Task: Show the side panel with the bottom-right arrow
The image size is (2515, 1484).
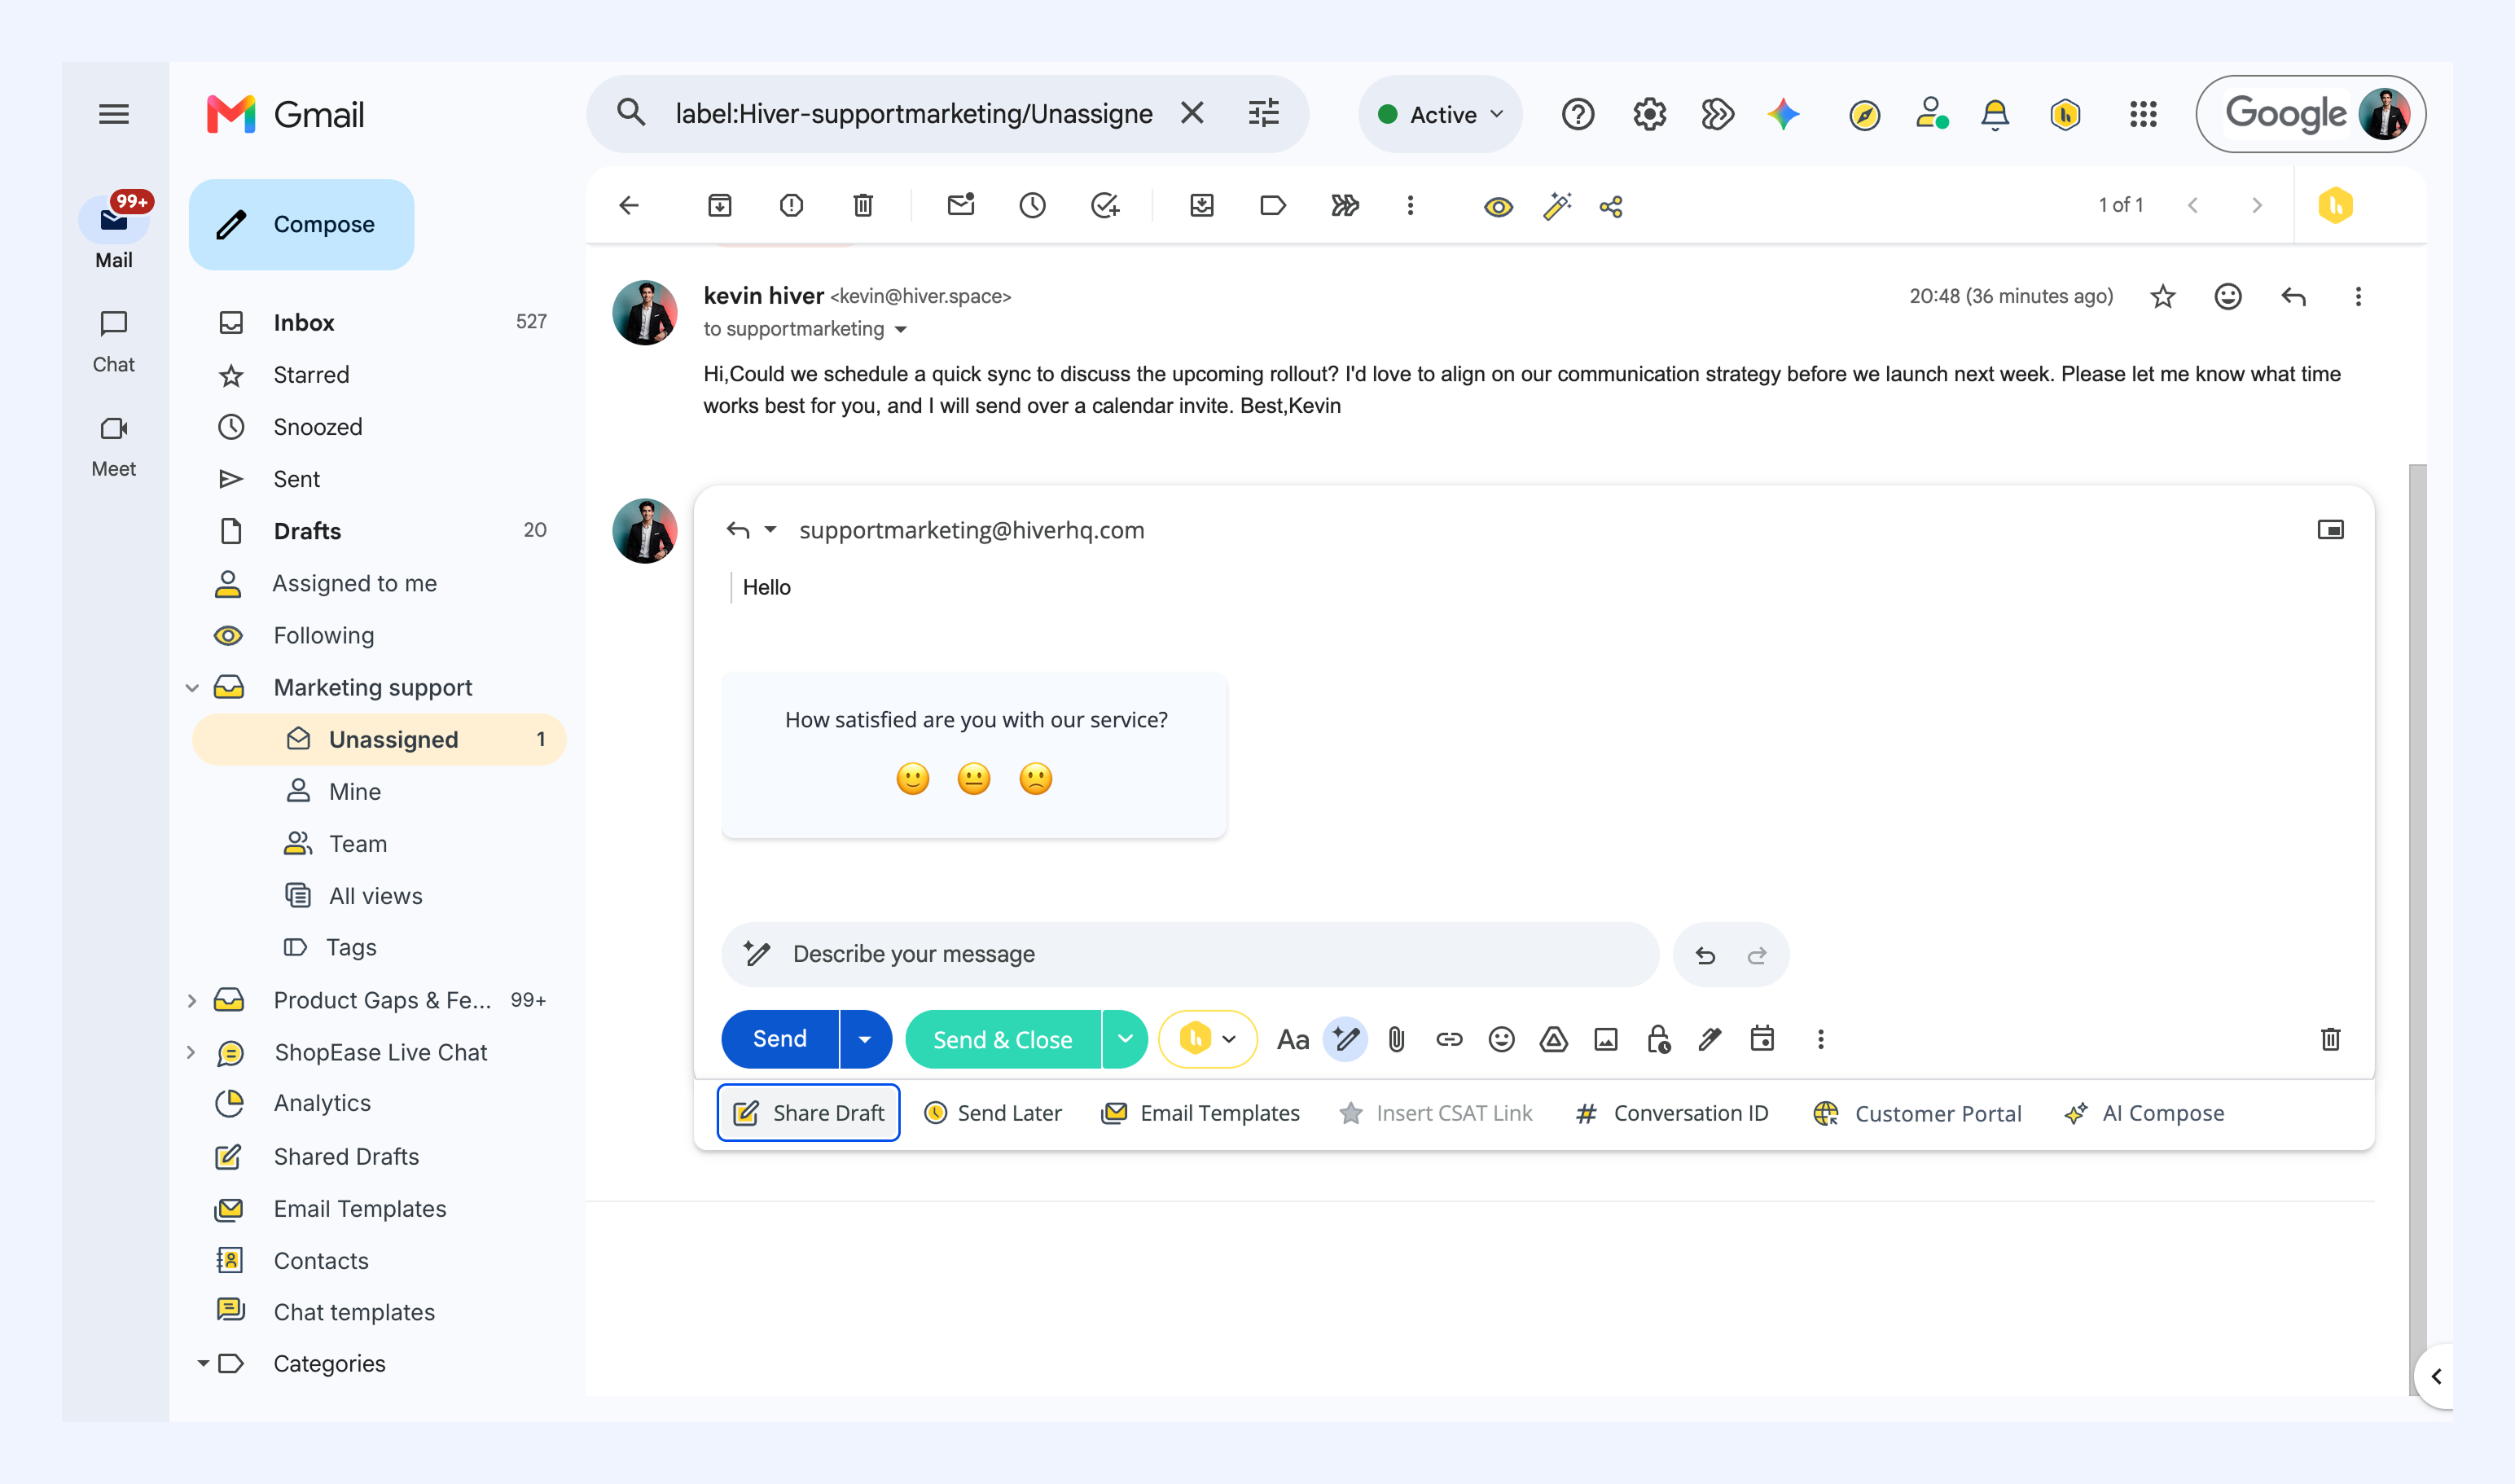Action: 2436,1377
